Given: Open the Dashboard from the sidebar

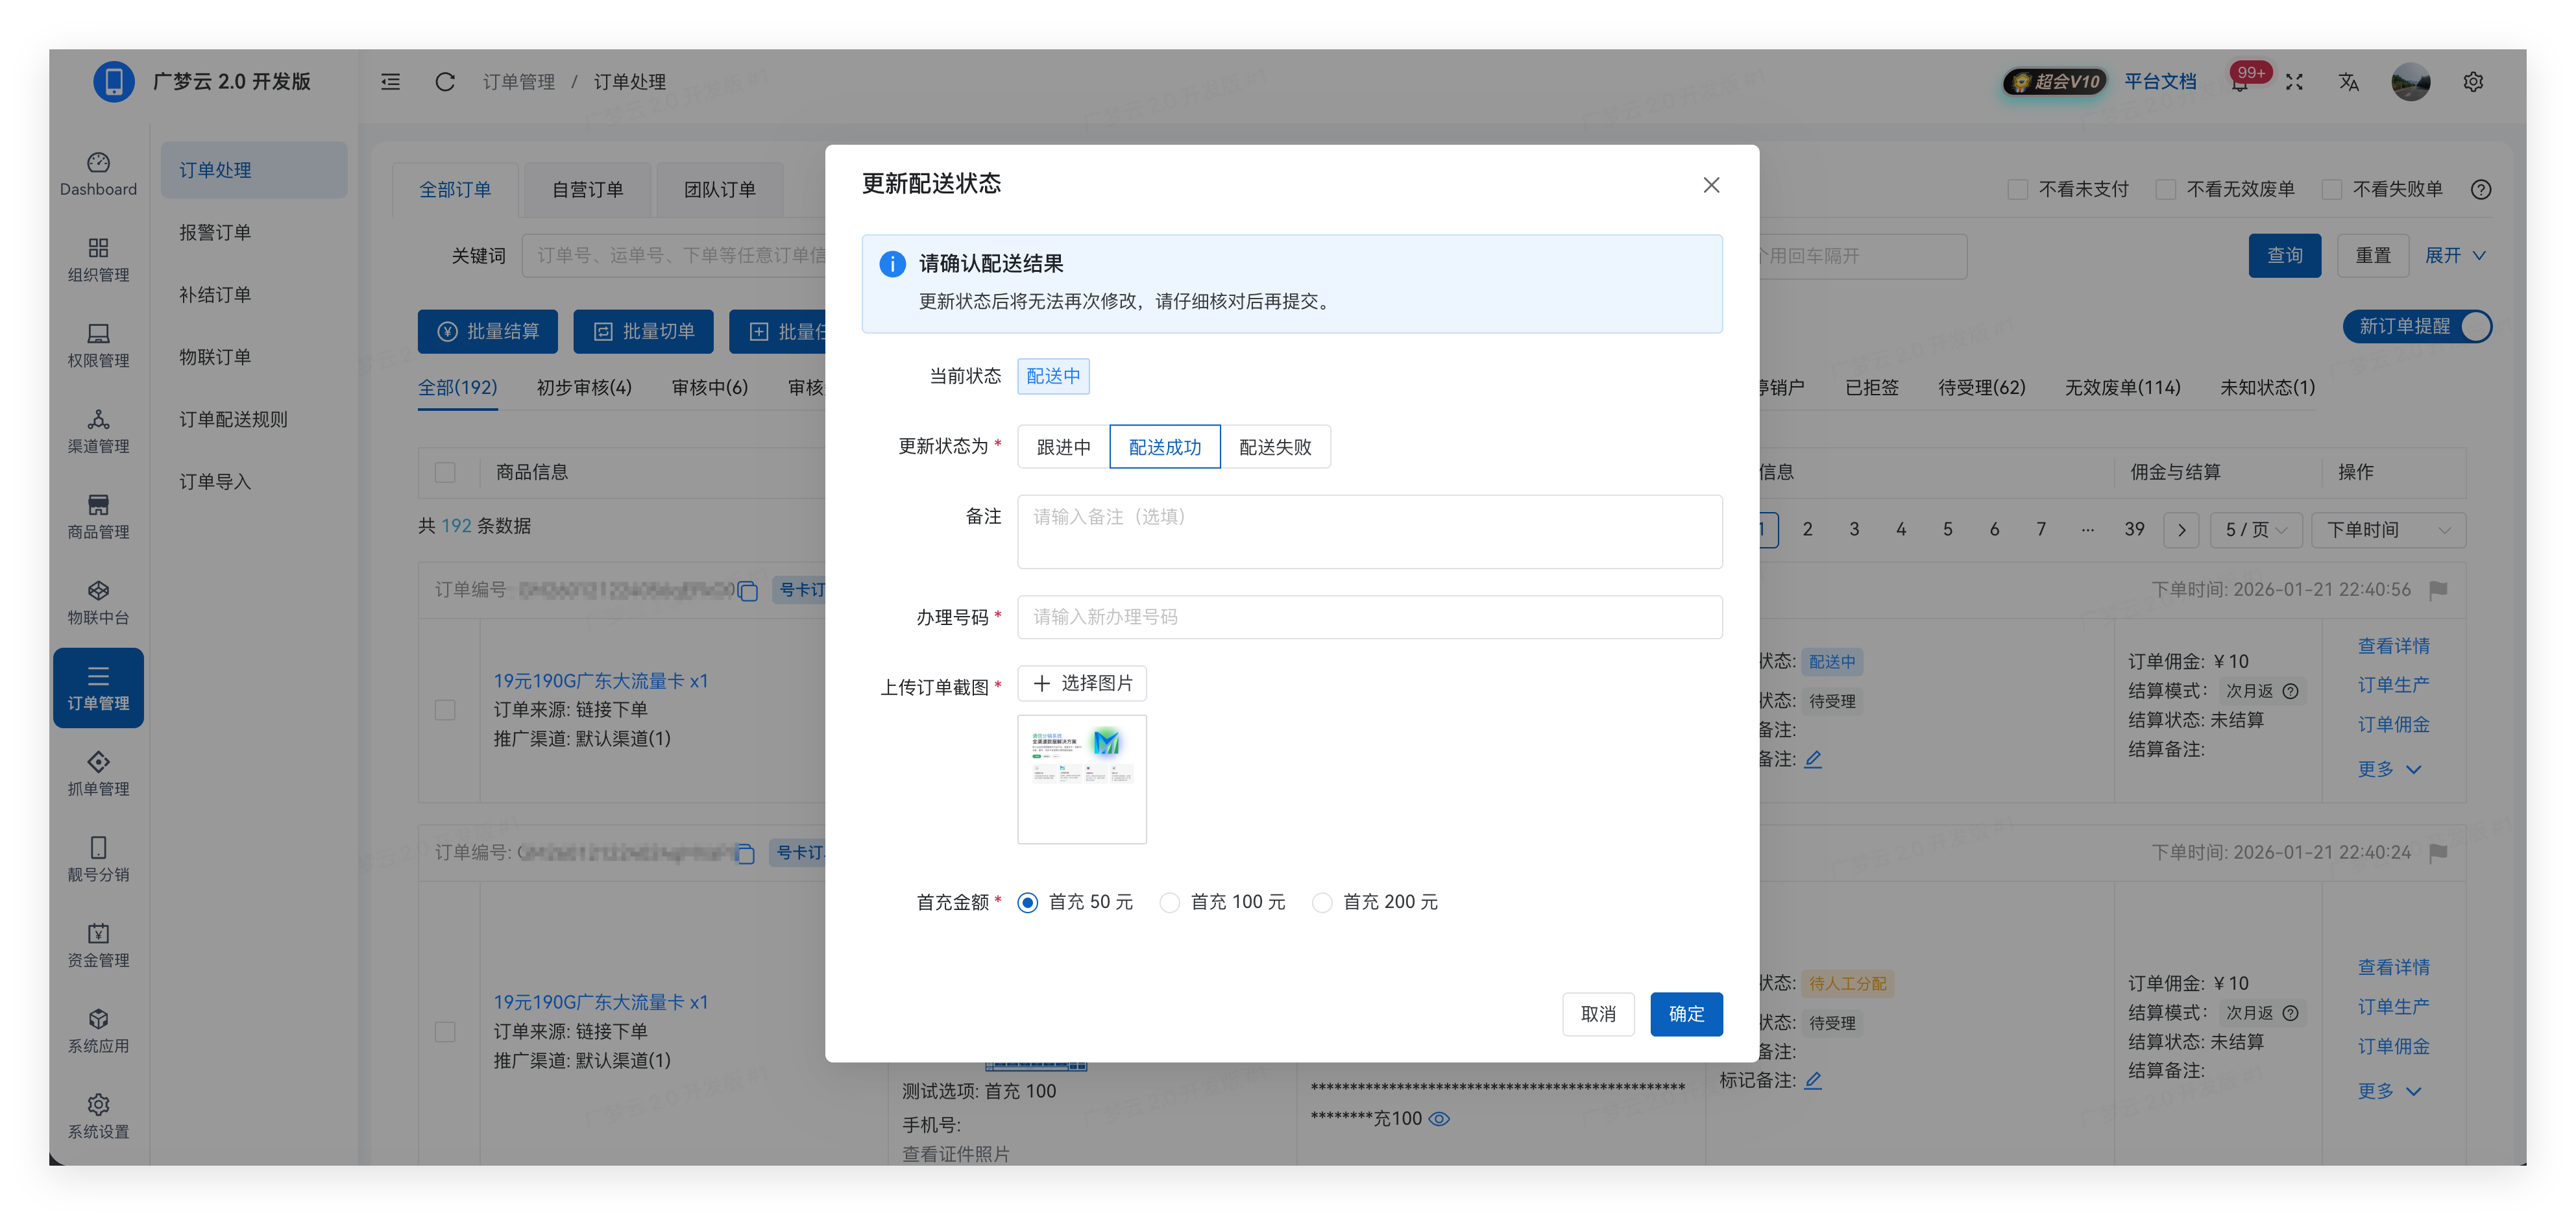Looking at the screenshot, I should point(97,172).
